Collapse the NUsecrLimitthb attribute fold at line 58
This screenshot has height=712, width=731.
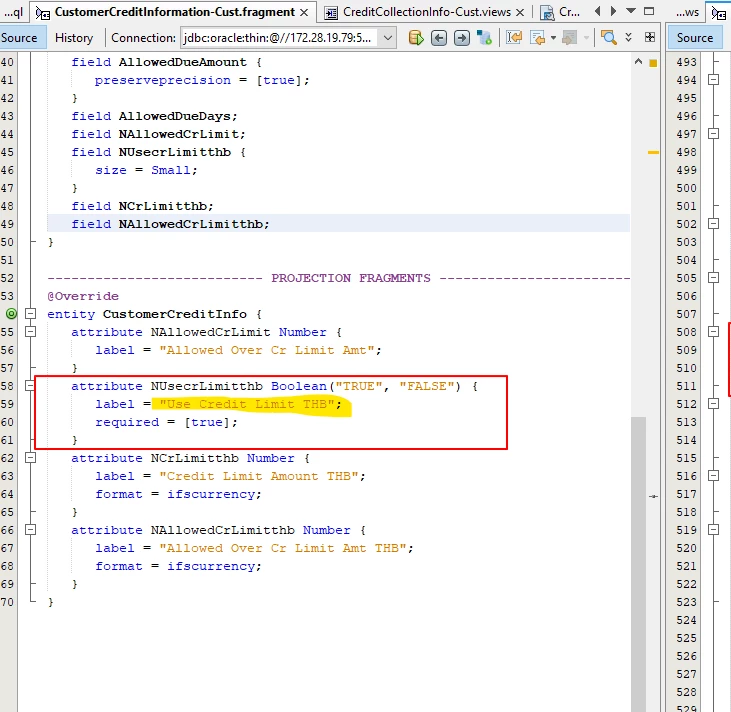[x=30, y=386]
